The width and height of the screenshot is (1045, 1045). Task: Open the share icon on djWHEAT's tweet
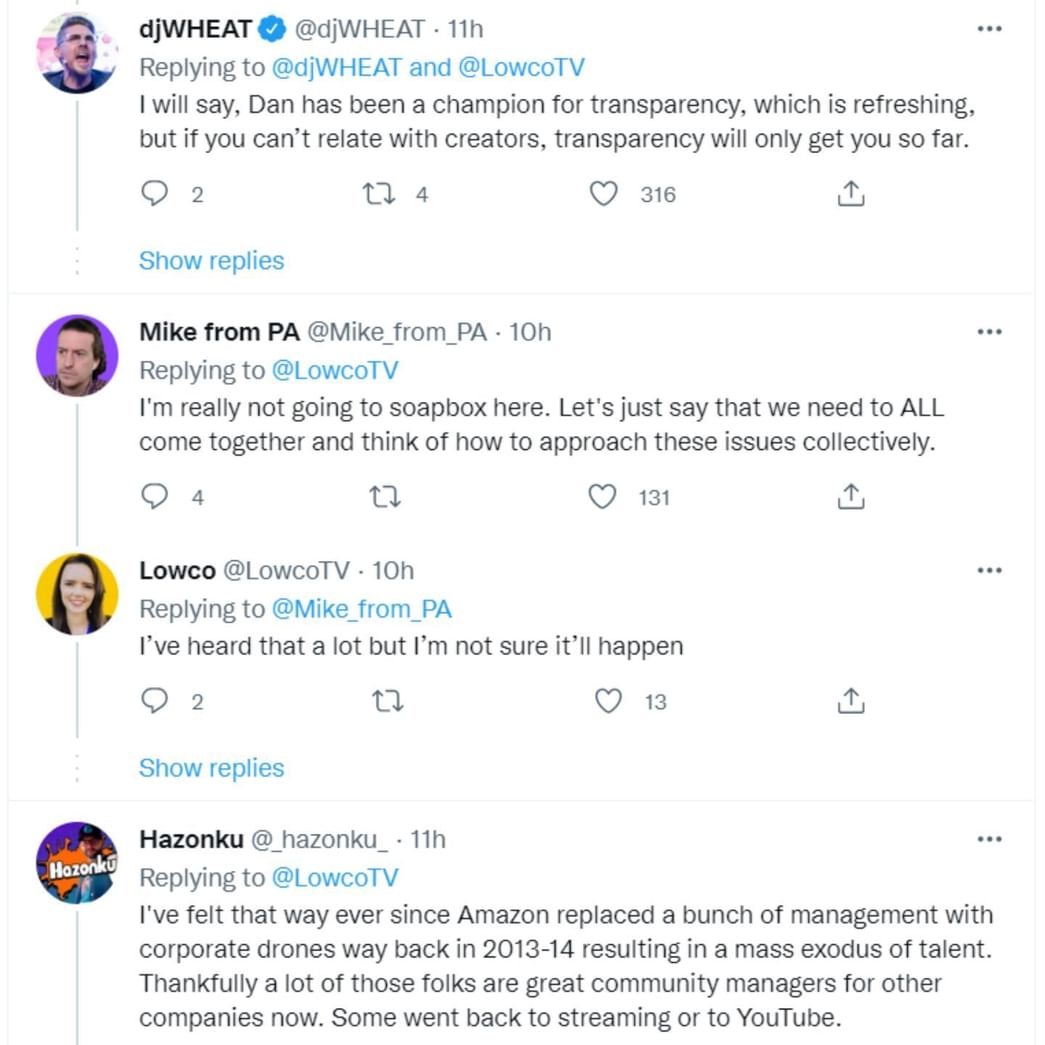850,194
